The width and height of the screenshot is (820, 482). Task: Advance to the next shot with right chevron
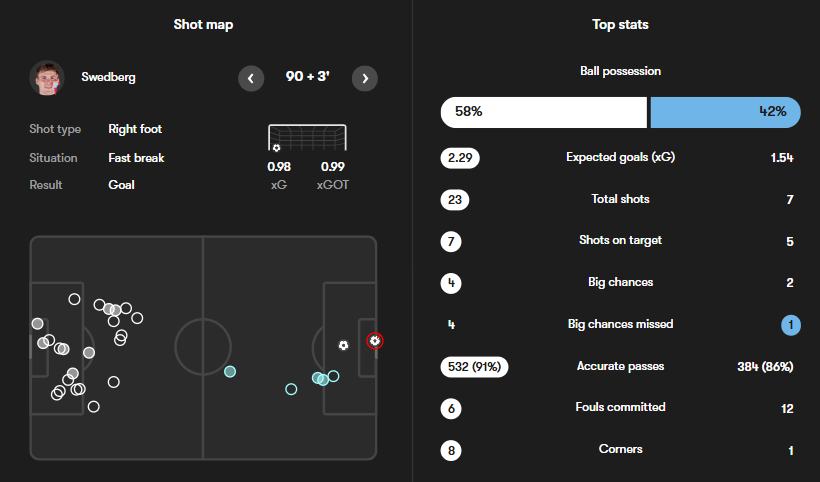(365, 78)
